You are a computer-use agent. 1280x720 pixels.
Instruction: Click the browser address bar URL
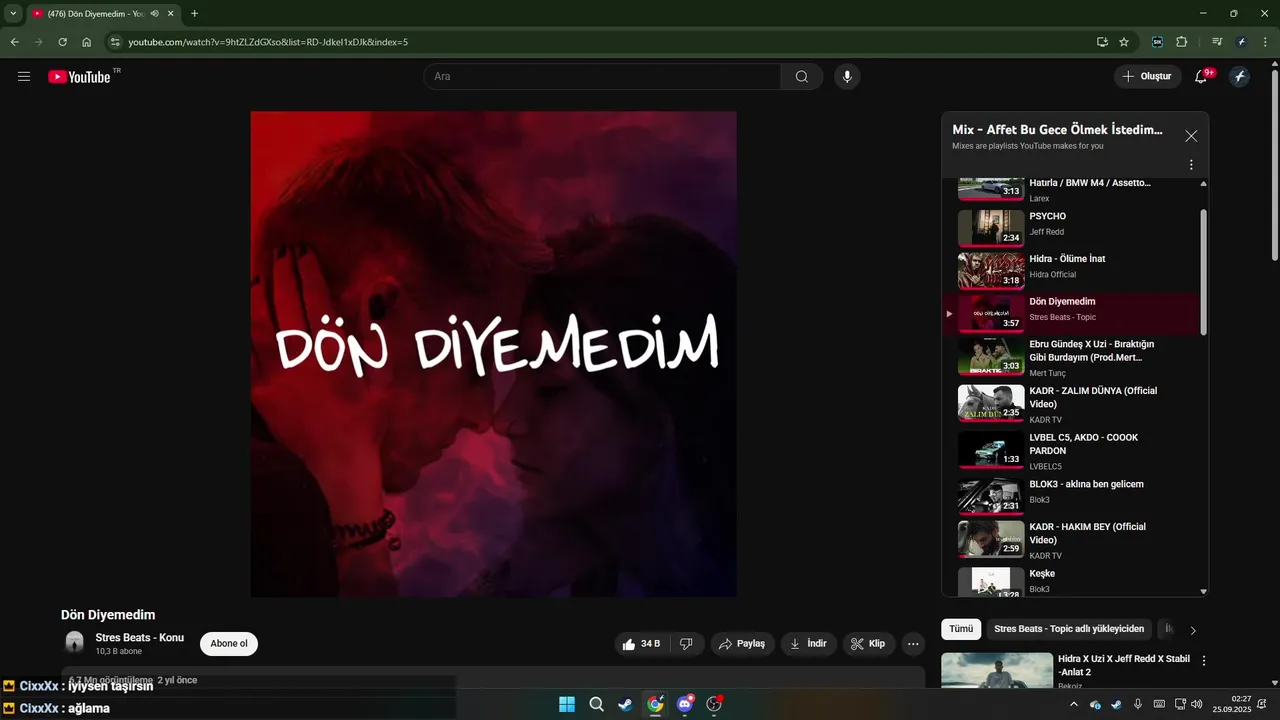point(268,42)
